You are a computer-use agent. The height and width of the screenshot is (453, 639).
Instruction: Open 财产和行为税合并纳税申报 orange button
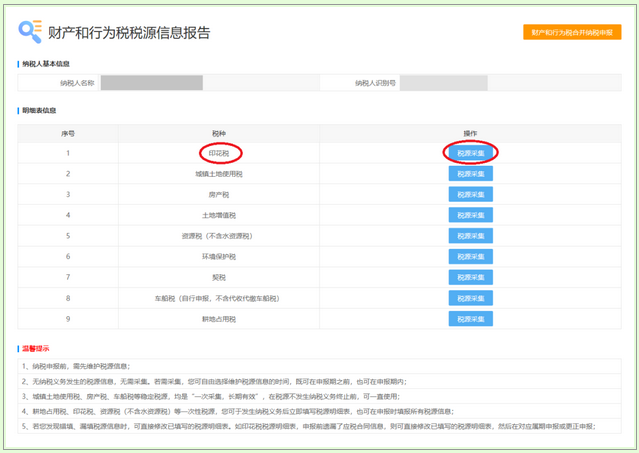[x=571, y=32]
